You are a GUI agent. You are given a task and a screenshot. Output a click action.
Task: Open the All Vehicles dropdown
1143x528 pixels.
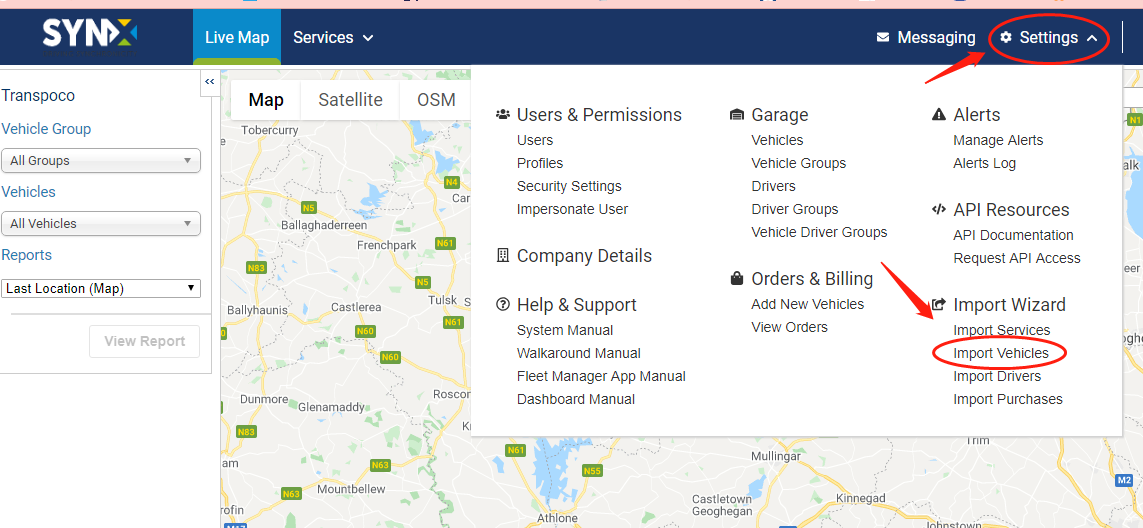[101, 224]
